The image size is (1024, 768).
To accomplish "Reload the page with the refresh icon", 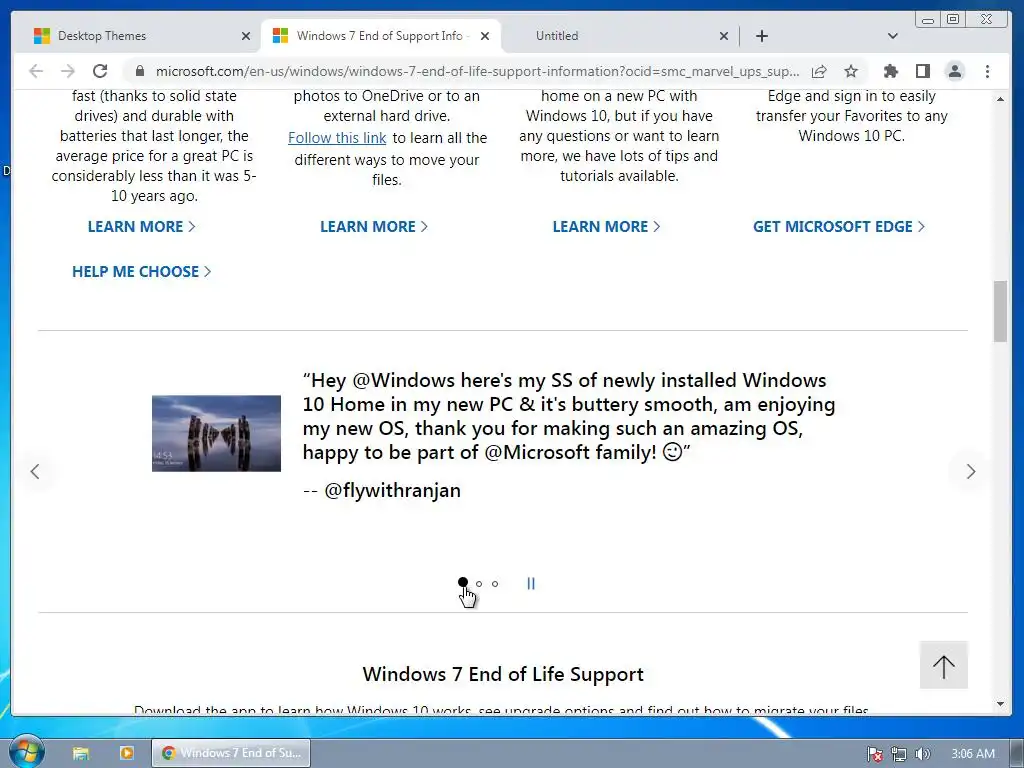I will [100, 71].
